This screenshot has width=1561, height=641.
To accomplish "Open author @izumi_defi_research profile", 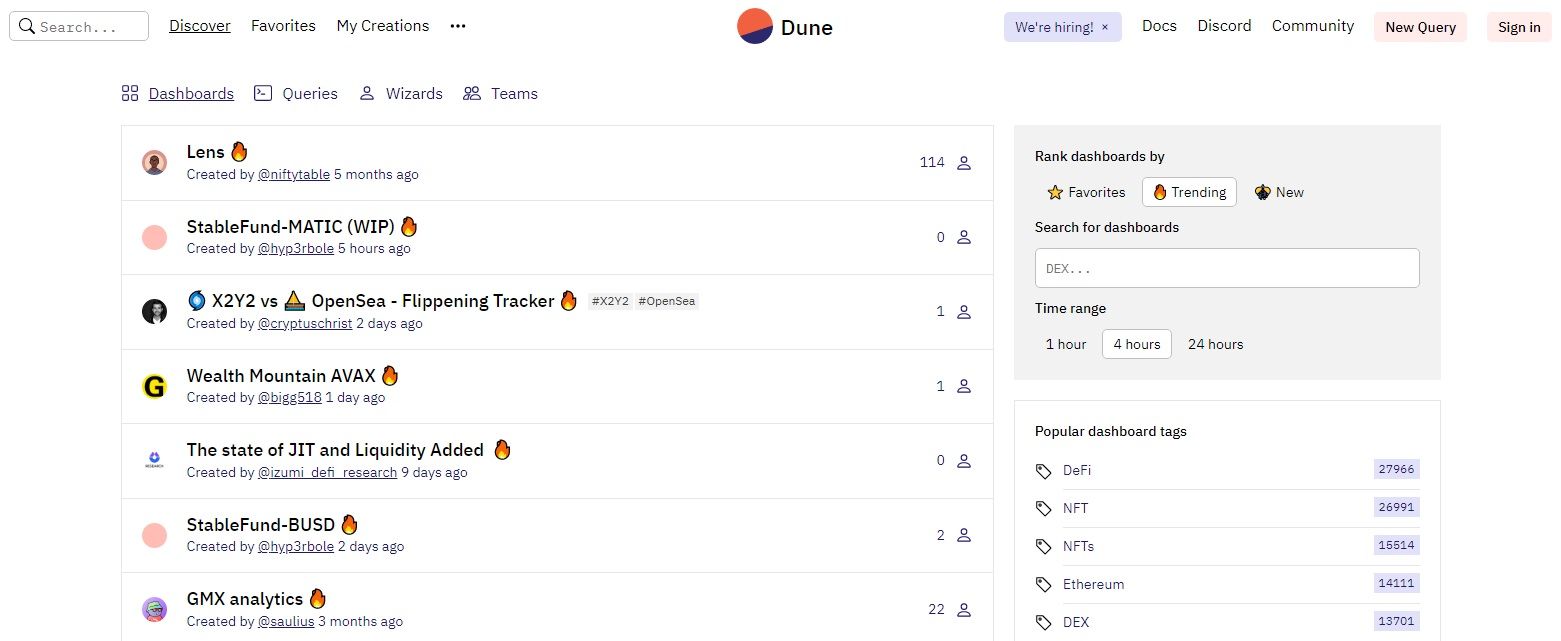I will (328, 472).
